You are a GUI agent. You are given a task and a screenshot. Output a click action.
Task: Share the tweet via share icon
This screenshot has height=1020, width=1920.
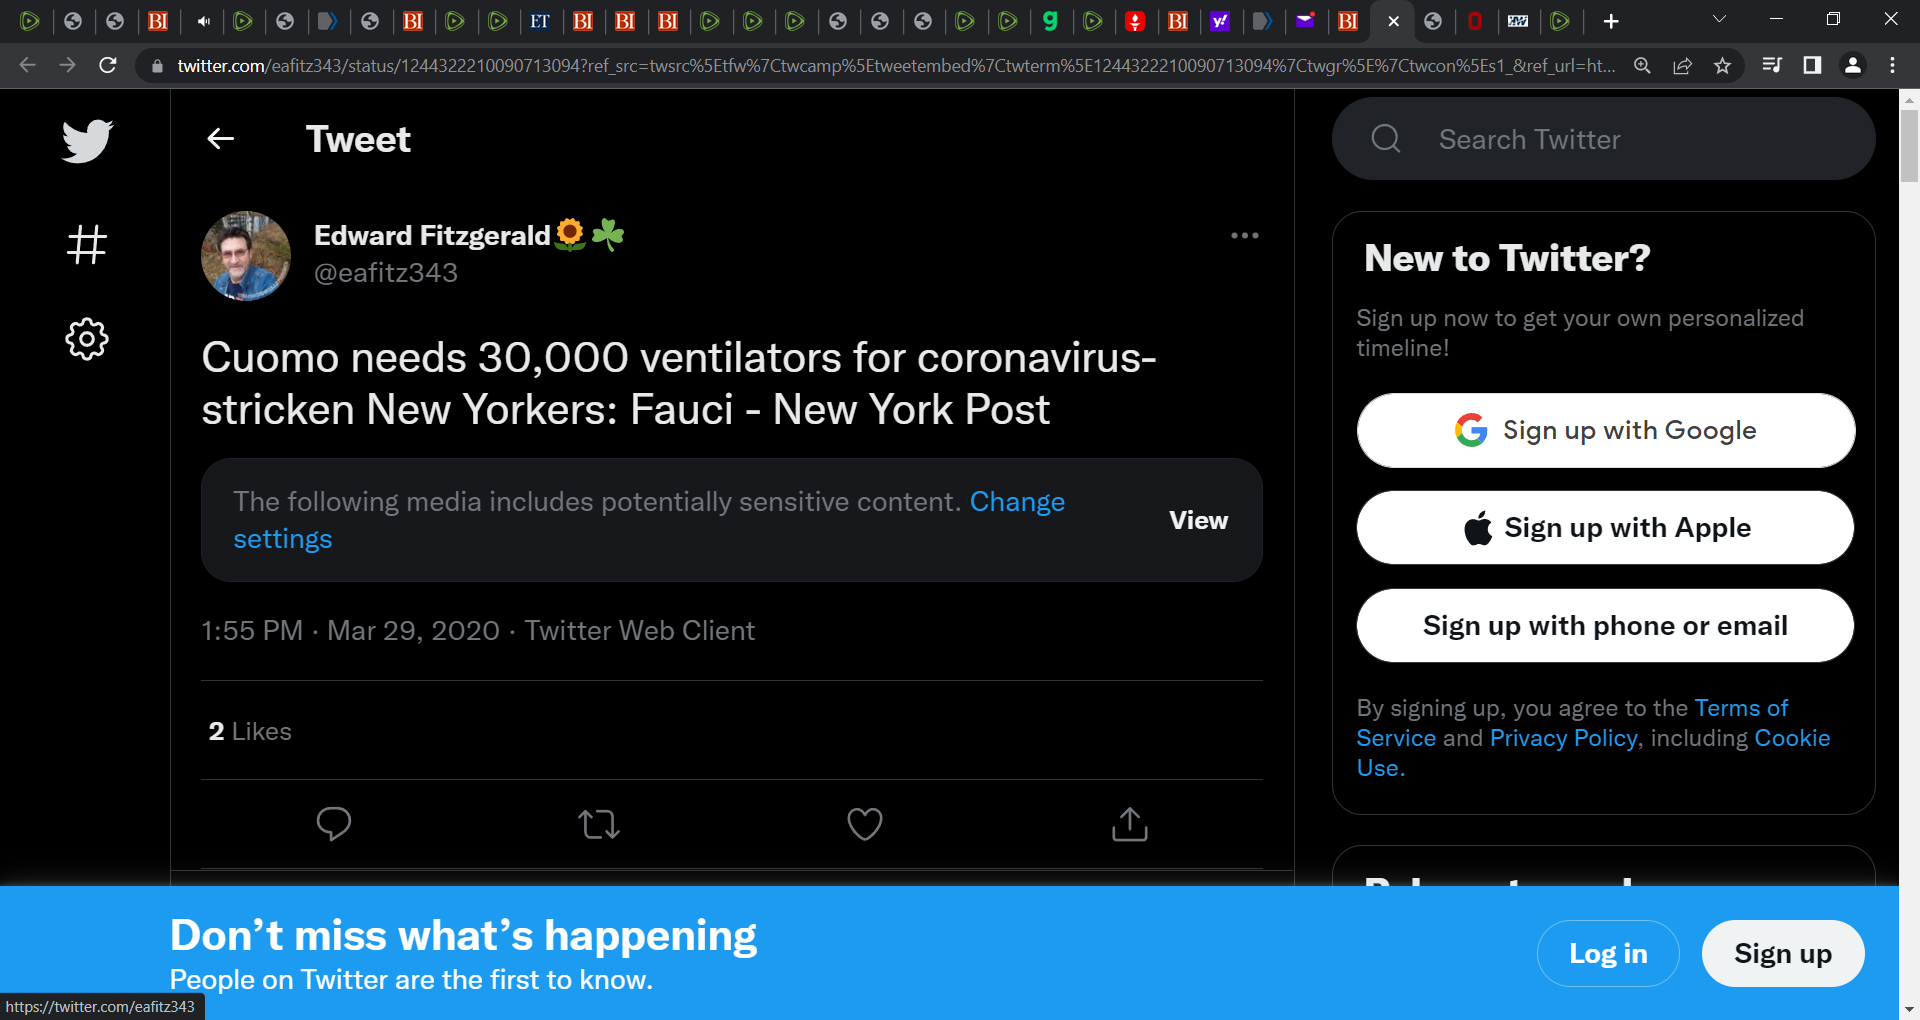pos(1130,824)
